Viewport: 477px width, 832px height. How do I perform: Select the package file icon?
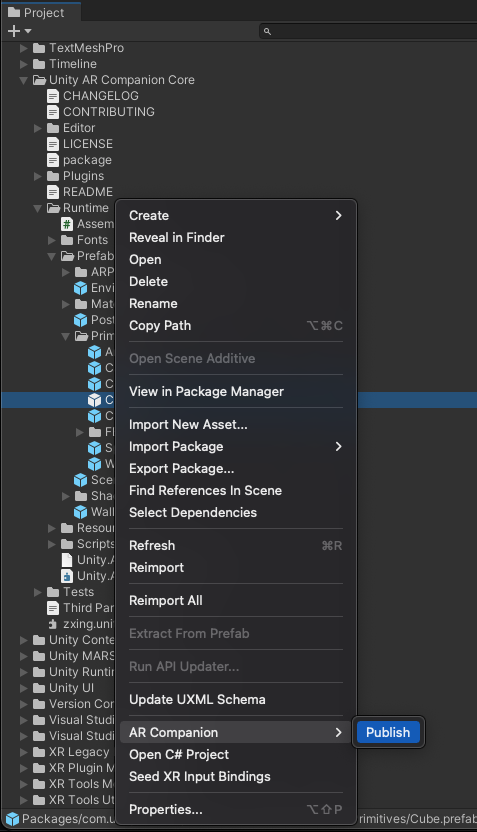[53, 160]
